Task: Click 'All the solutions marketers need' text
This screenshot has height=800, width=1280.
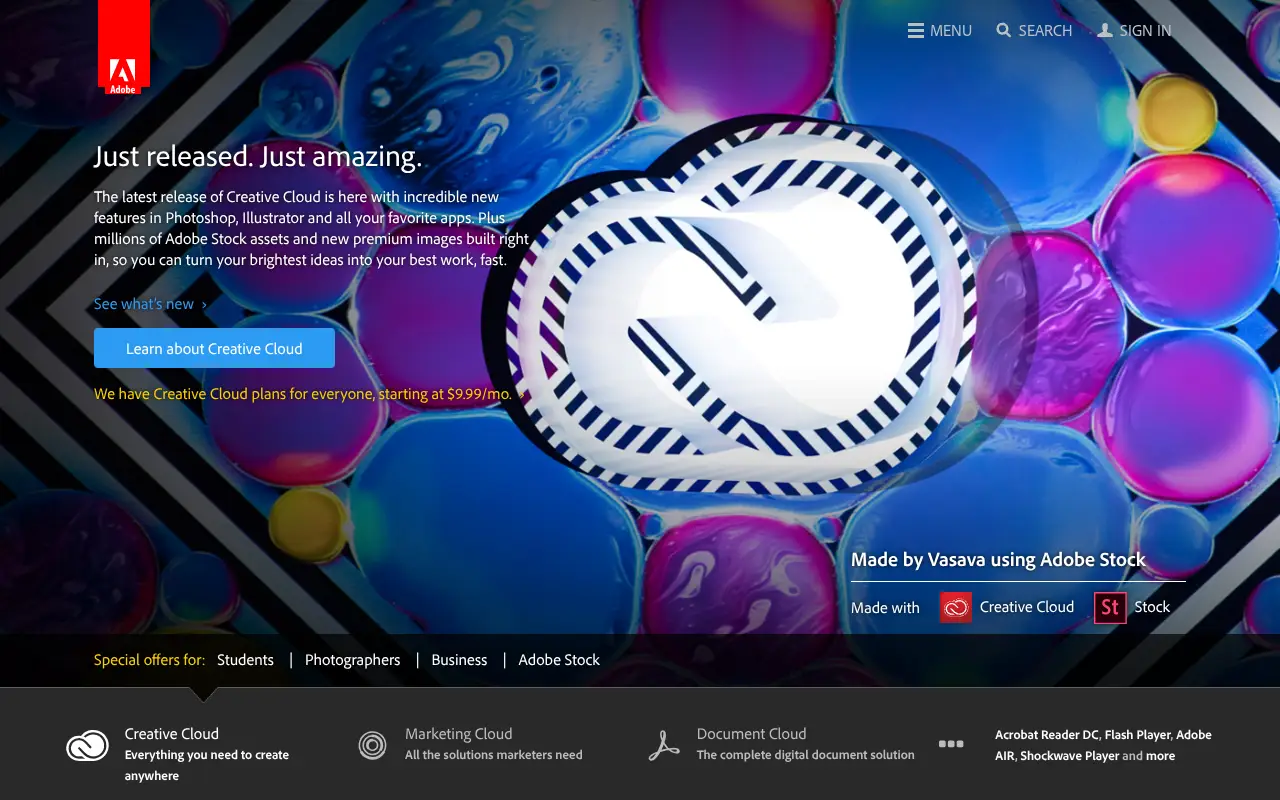Action: pyautogui.click(x=493, y=755)
